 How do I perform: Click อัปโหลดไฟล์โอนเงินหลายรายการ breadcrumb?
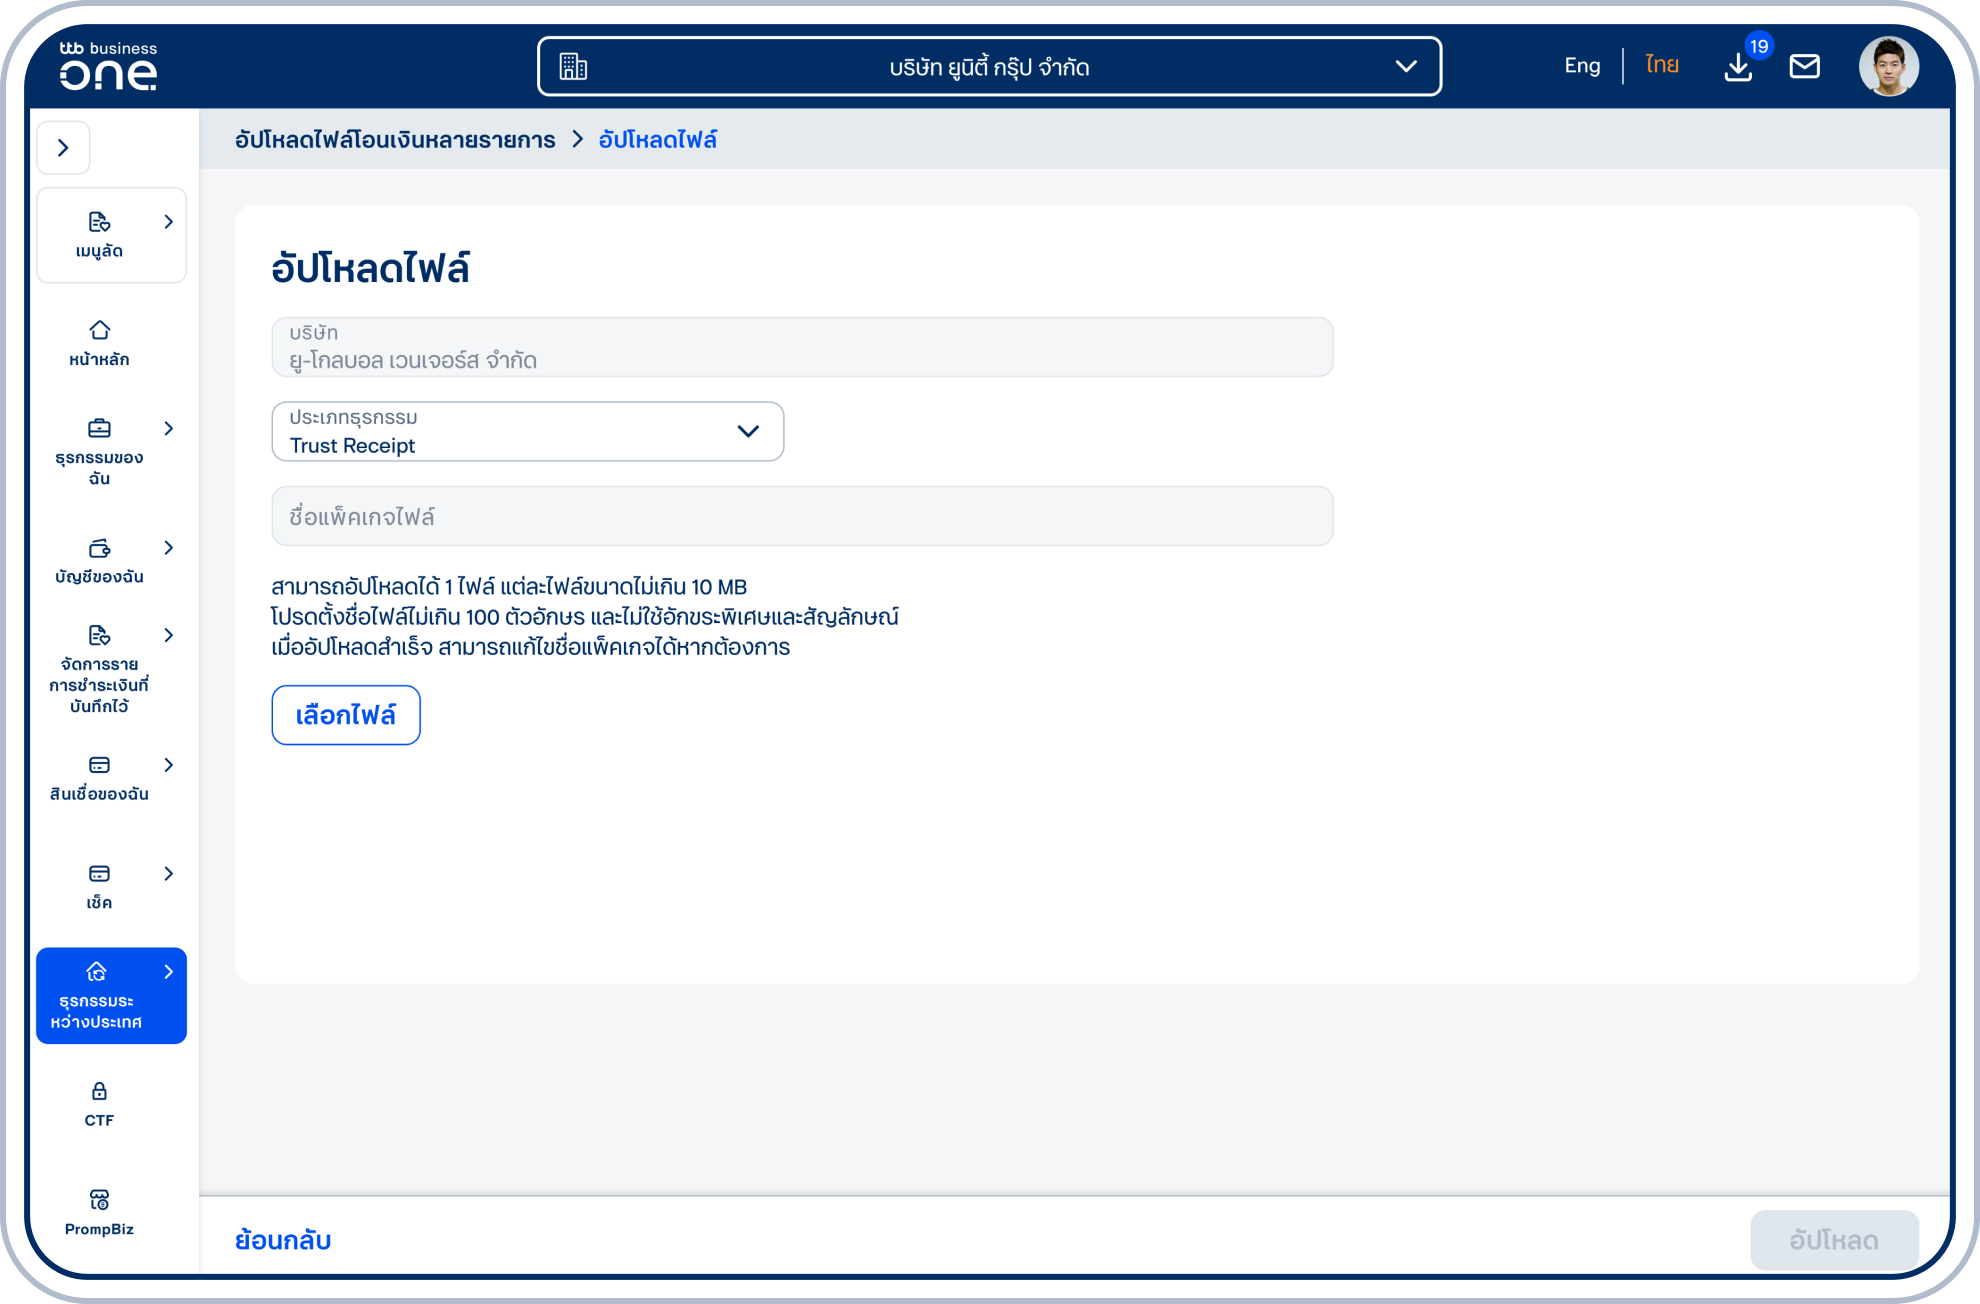coord(395,140)
